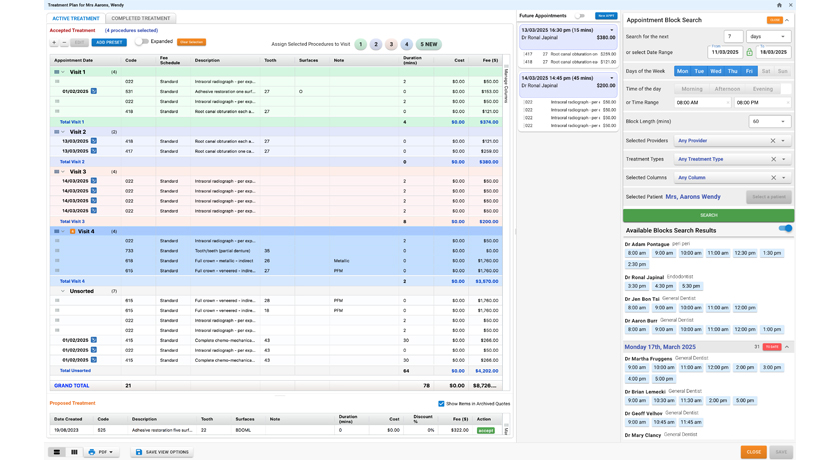Select the row layout view icon
This screenshot has width=840, height=460.
point(56,452)
